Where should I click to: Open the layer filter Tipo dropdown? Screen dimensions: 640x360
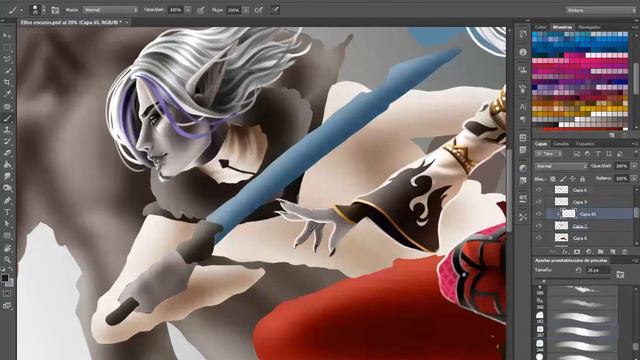549,154
